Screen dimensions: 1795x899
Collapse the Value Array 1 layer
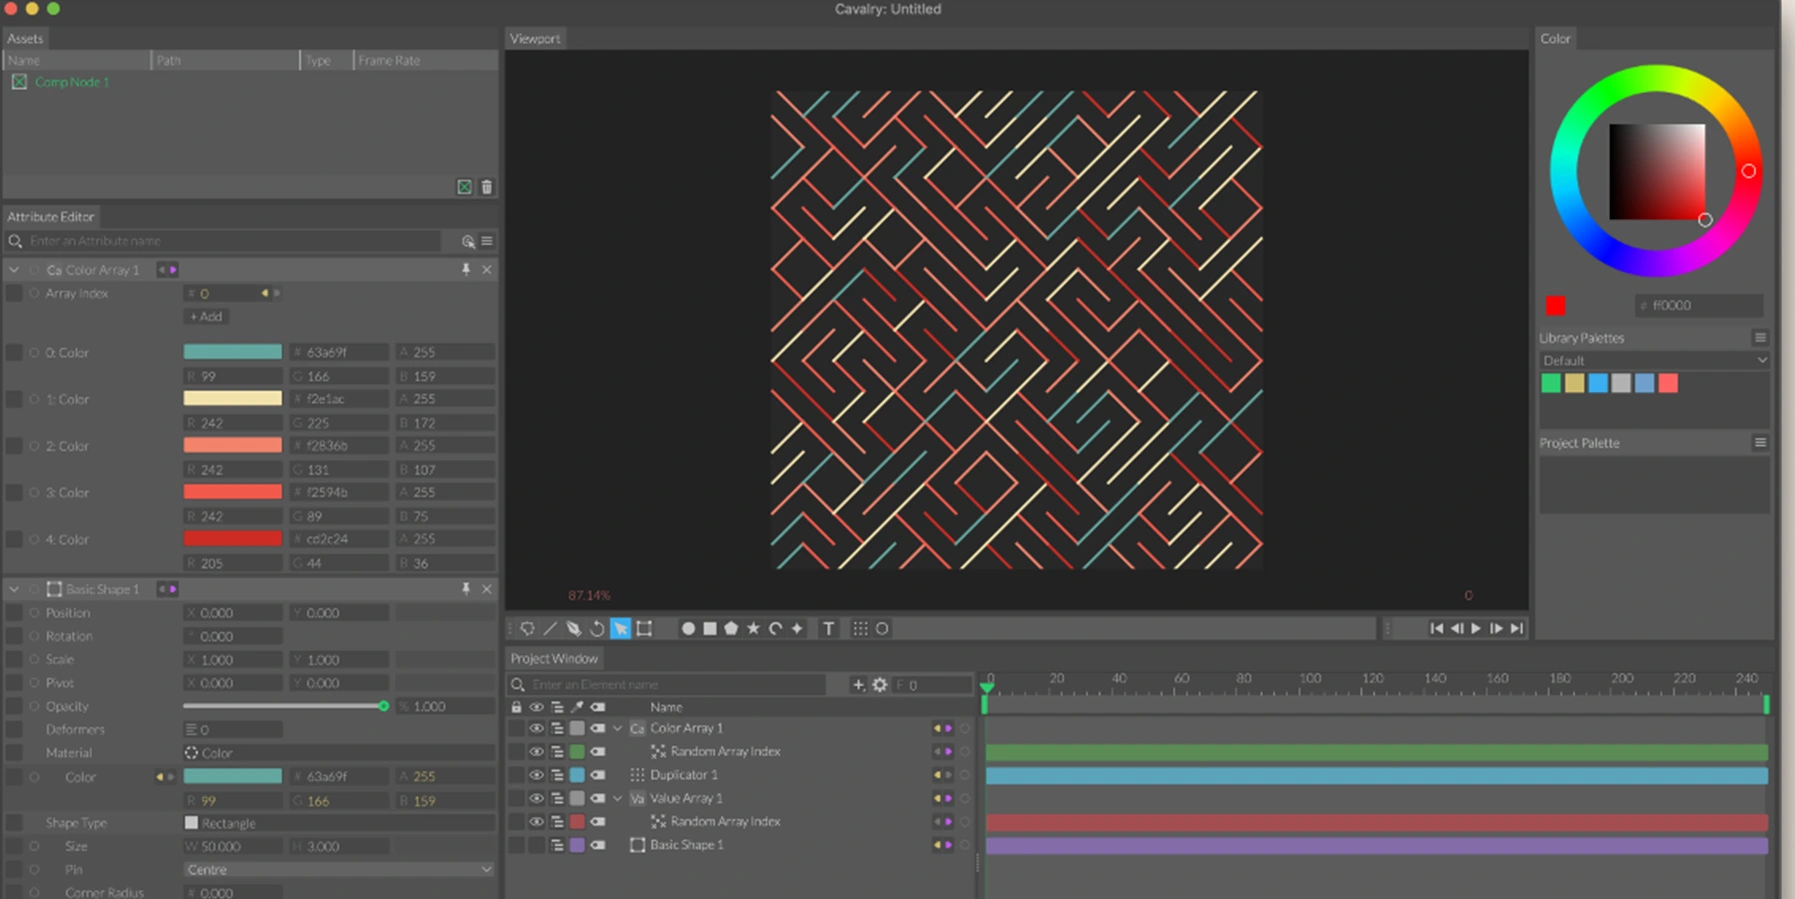[x=618, y=799]
